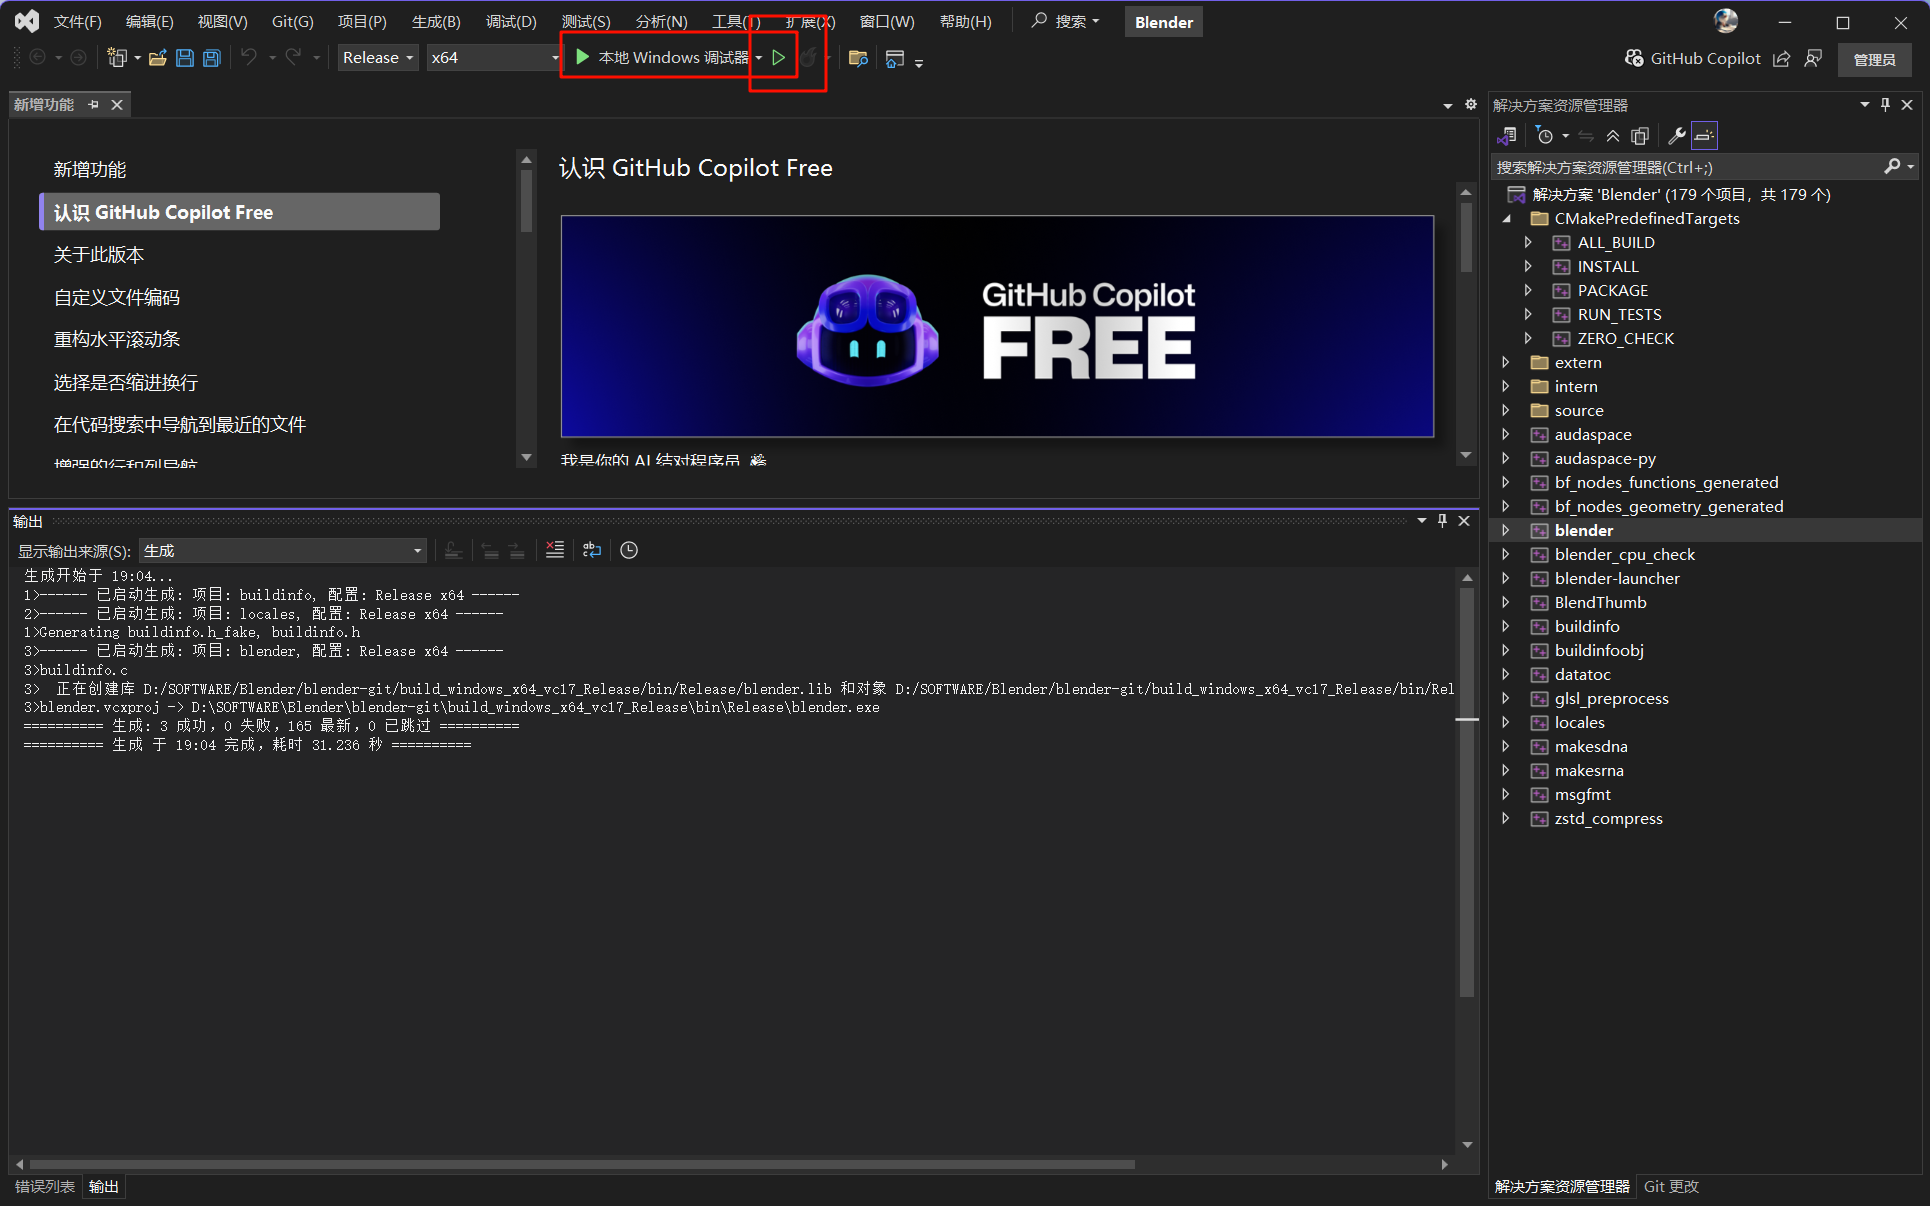Open output source dropdown showing 生成
The height and width of the screenshot is (1206, 1930).
(x=282, y=551)
